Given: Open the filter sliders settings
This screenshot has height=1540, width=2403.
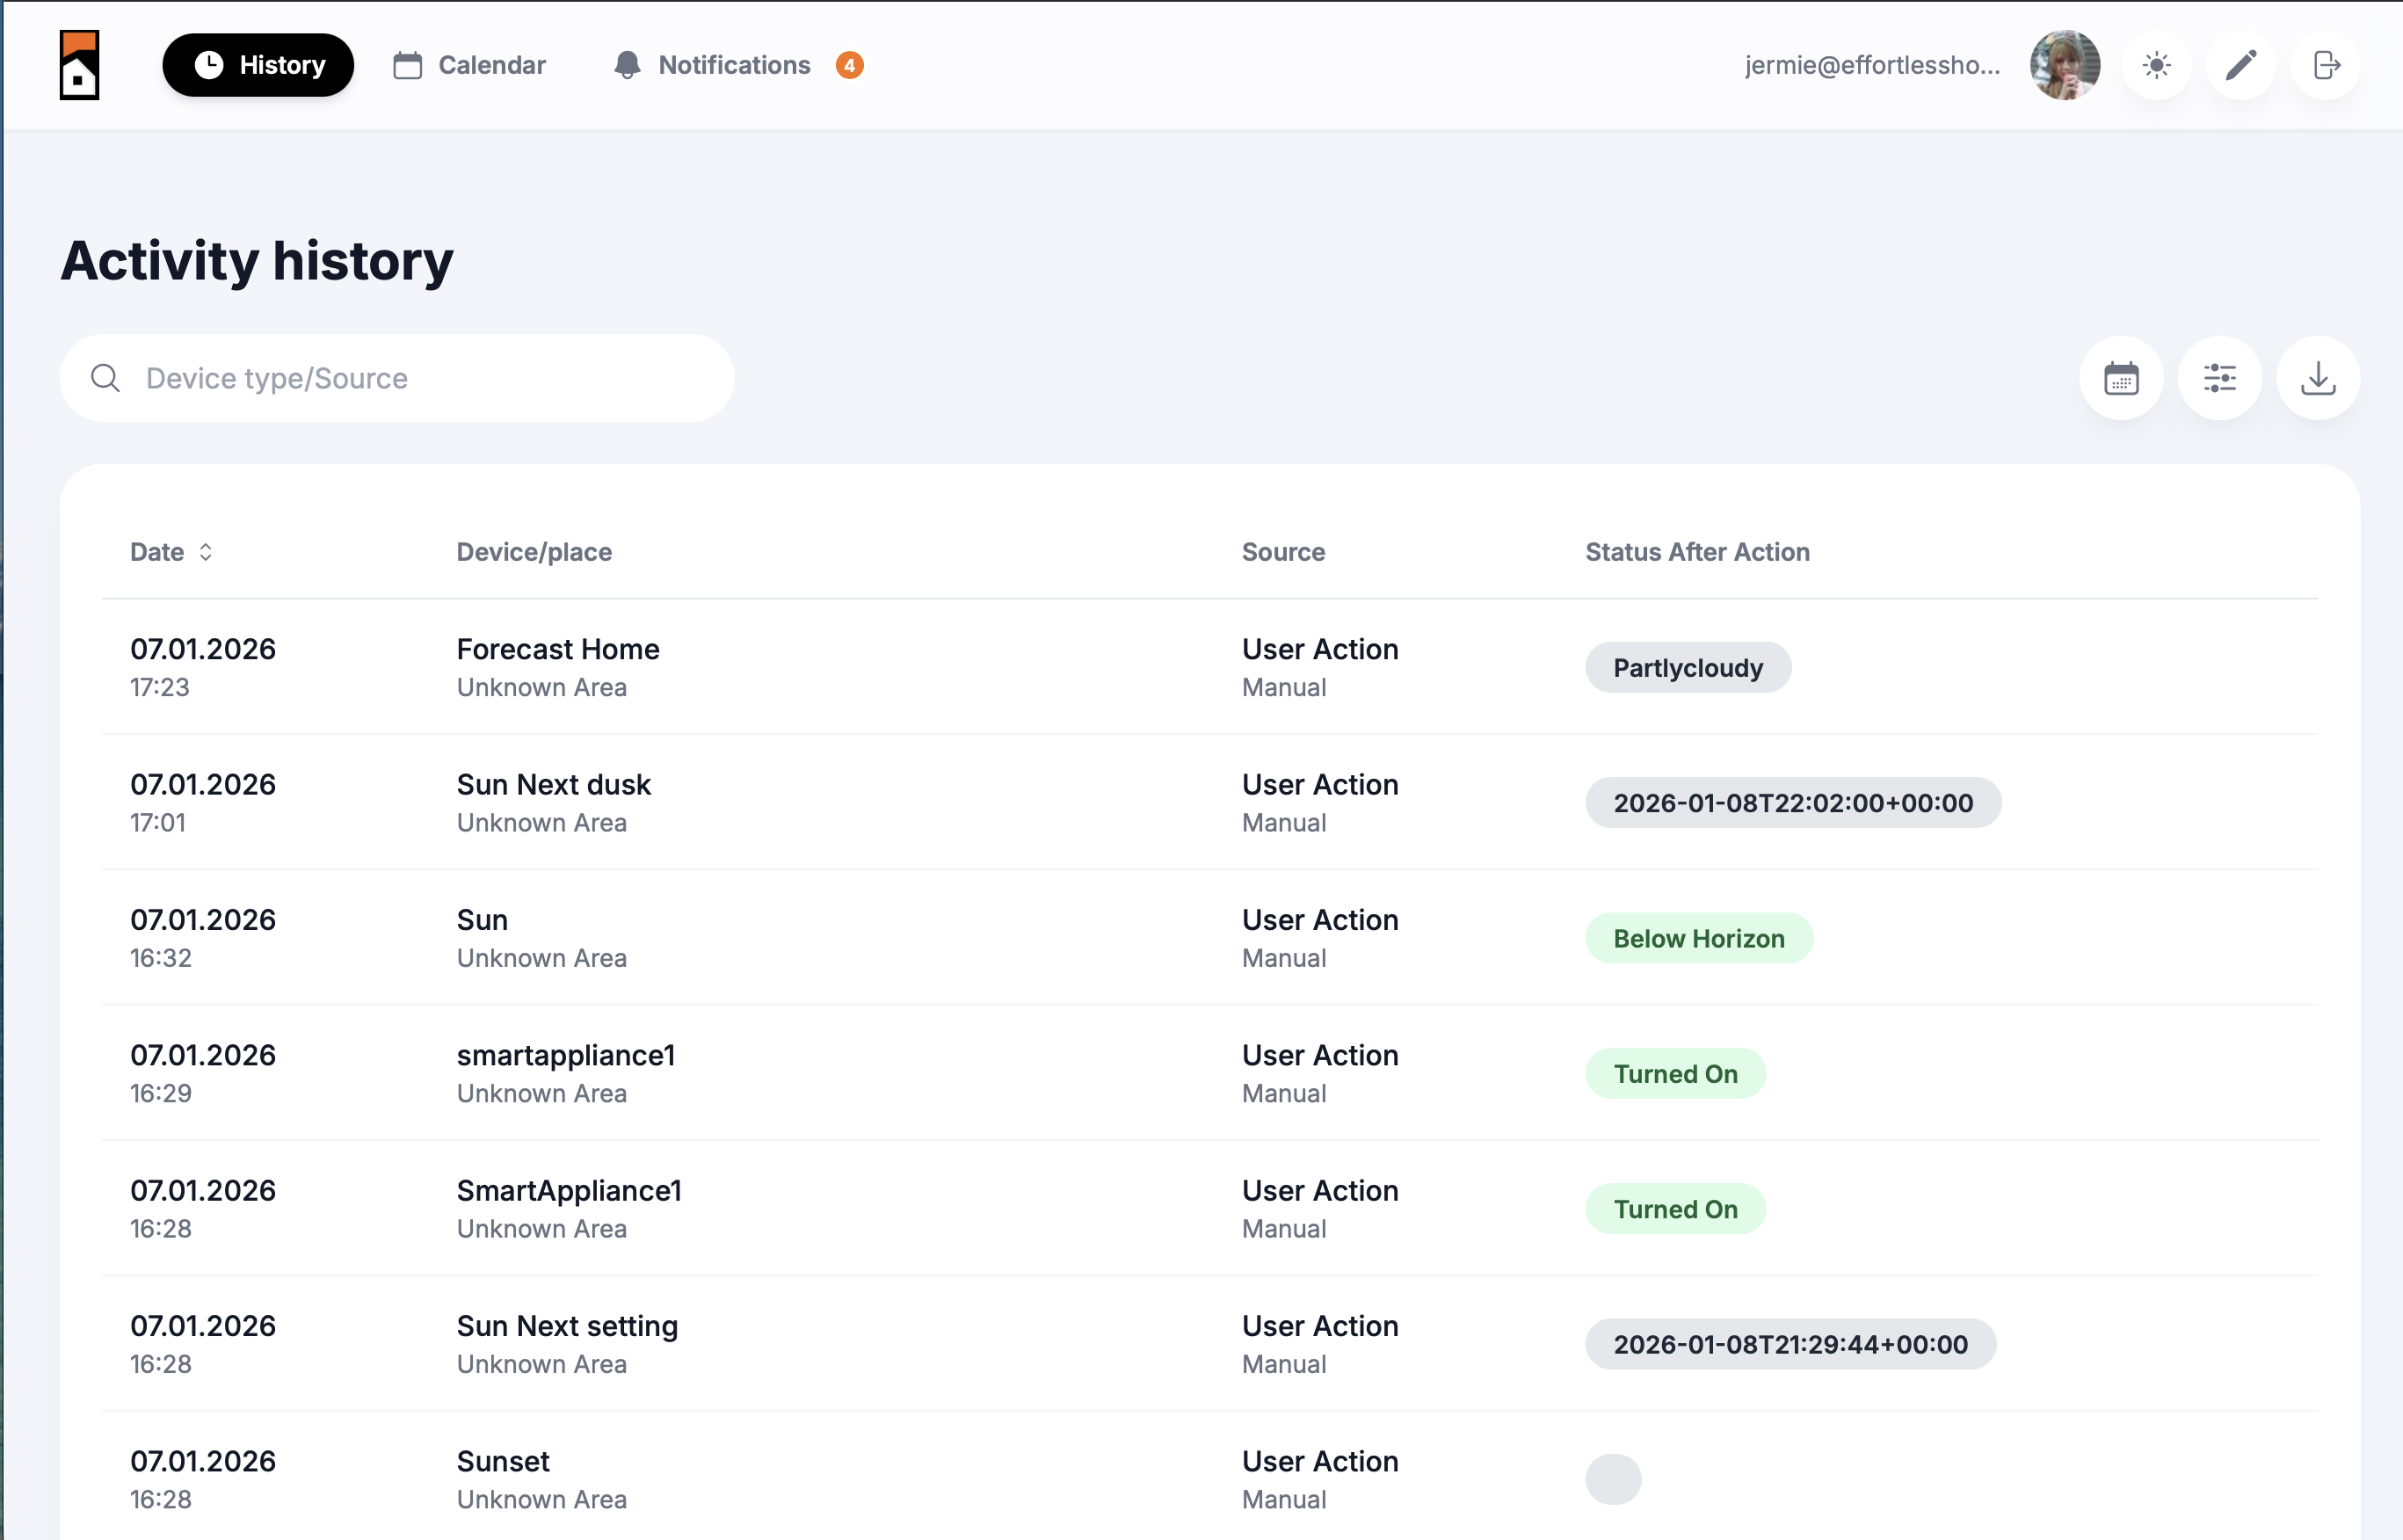Looking at the screenshot, I should (2219, 378).
